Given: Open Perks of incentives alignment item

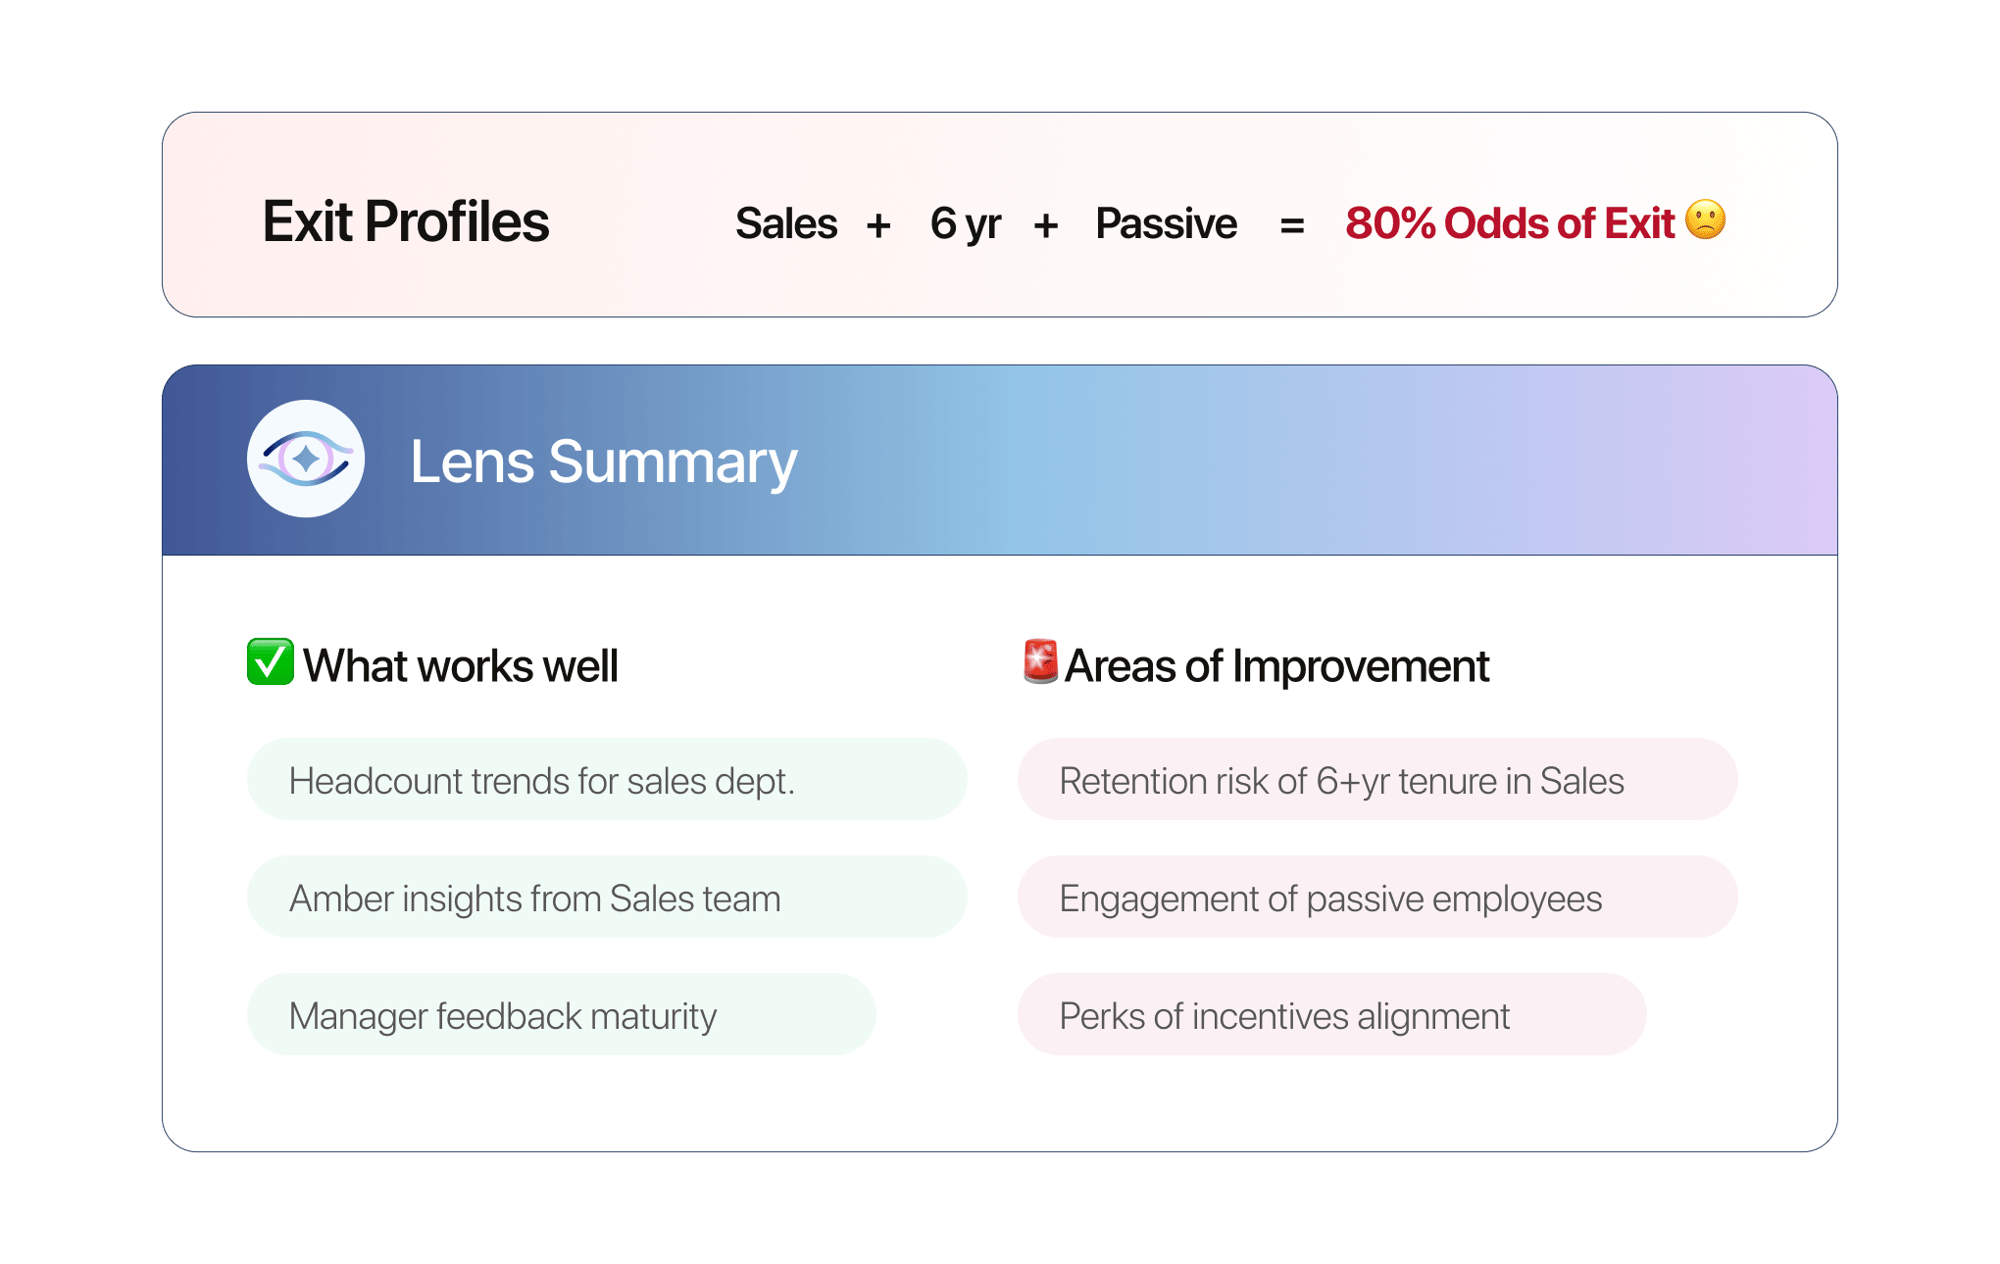Looking at the screenshot, I should coord(1331,1015).
